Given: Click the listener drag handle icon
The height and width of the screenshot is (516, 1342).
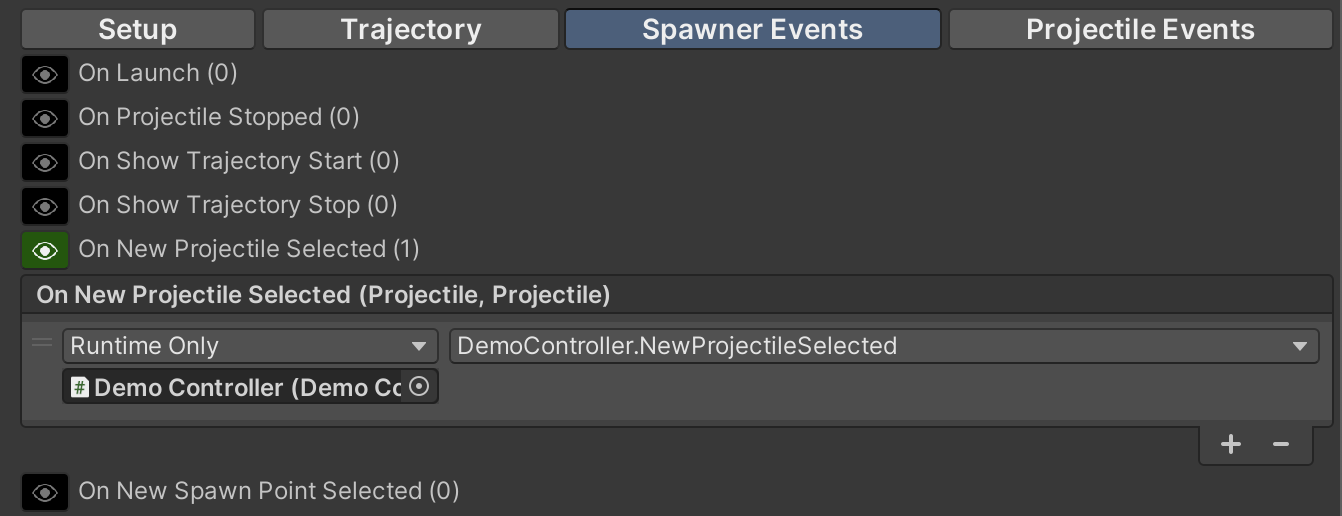Looking at the screenshot, I should [42, 345].
